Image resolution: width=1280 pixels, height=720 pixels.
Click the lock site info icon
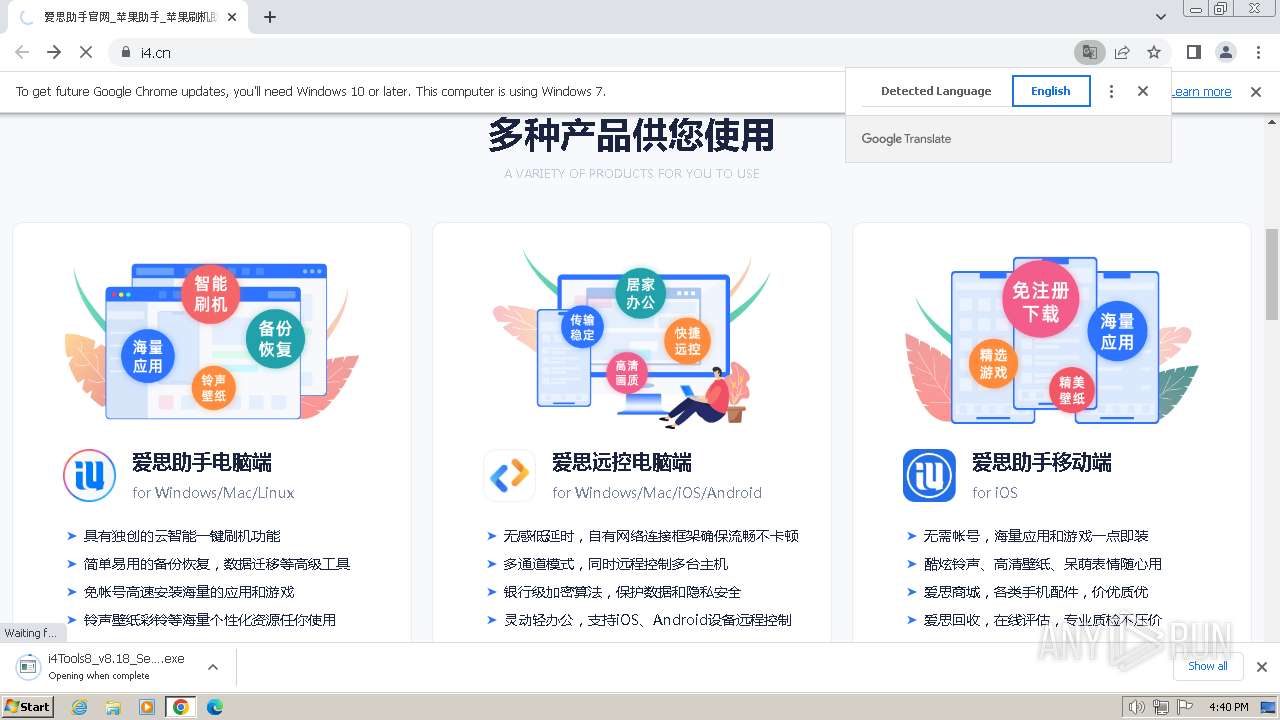(x=126, y=52)
